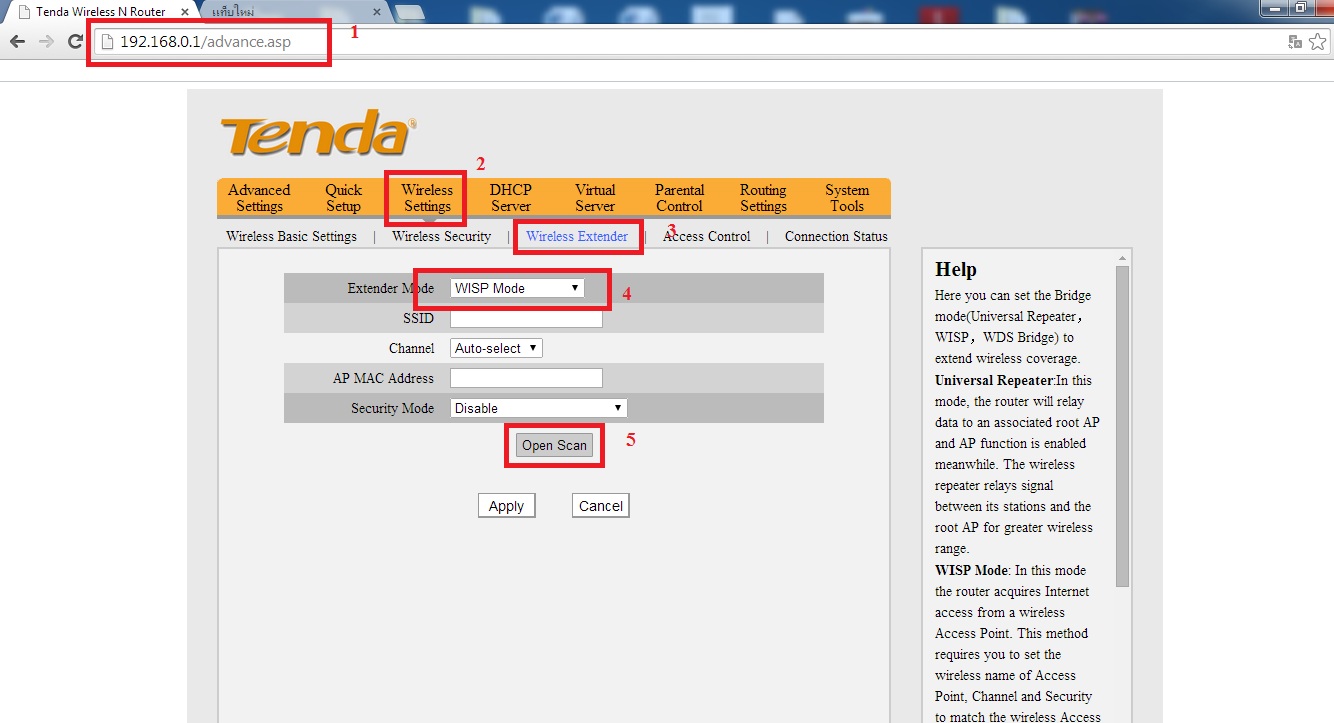Switch to the Tenda Wireless N Router tab

click(100, 12)
